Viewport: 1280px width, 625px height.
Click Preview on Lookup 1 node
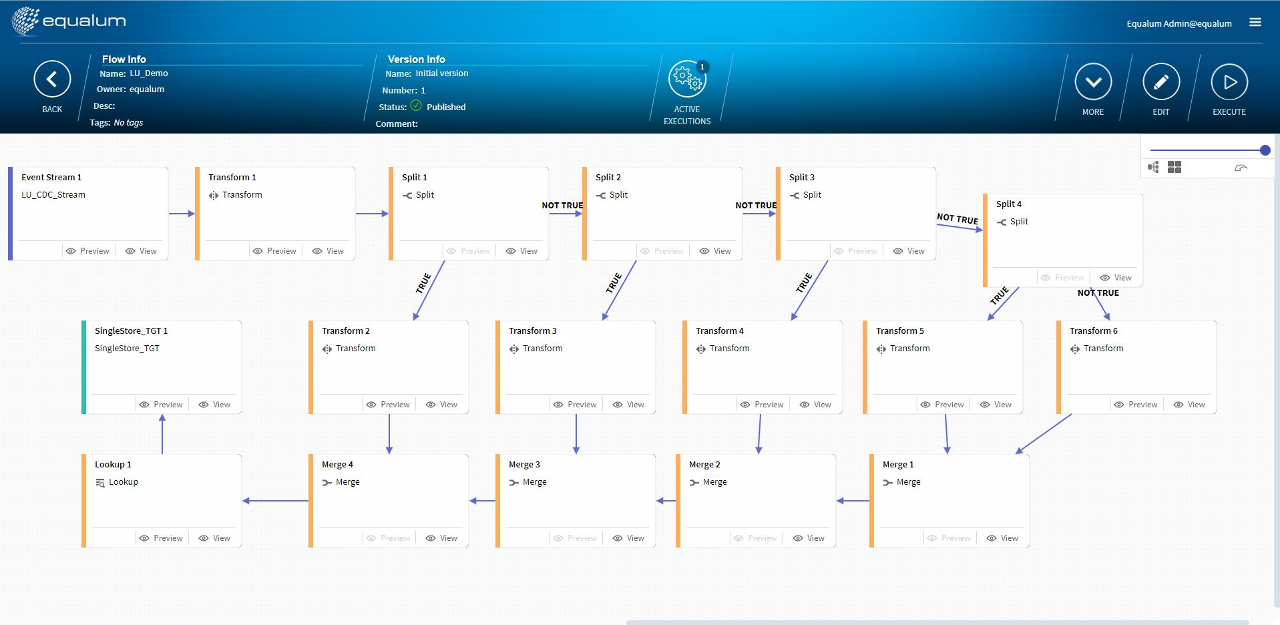tap(161, 538)
